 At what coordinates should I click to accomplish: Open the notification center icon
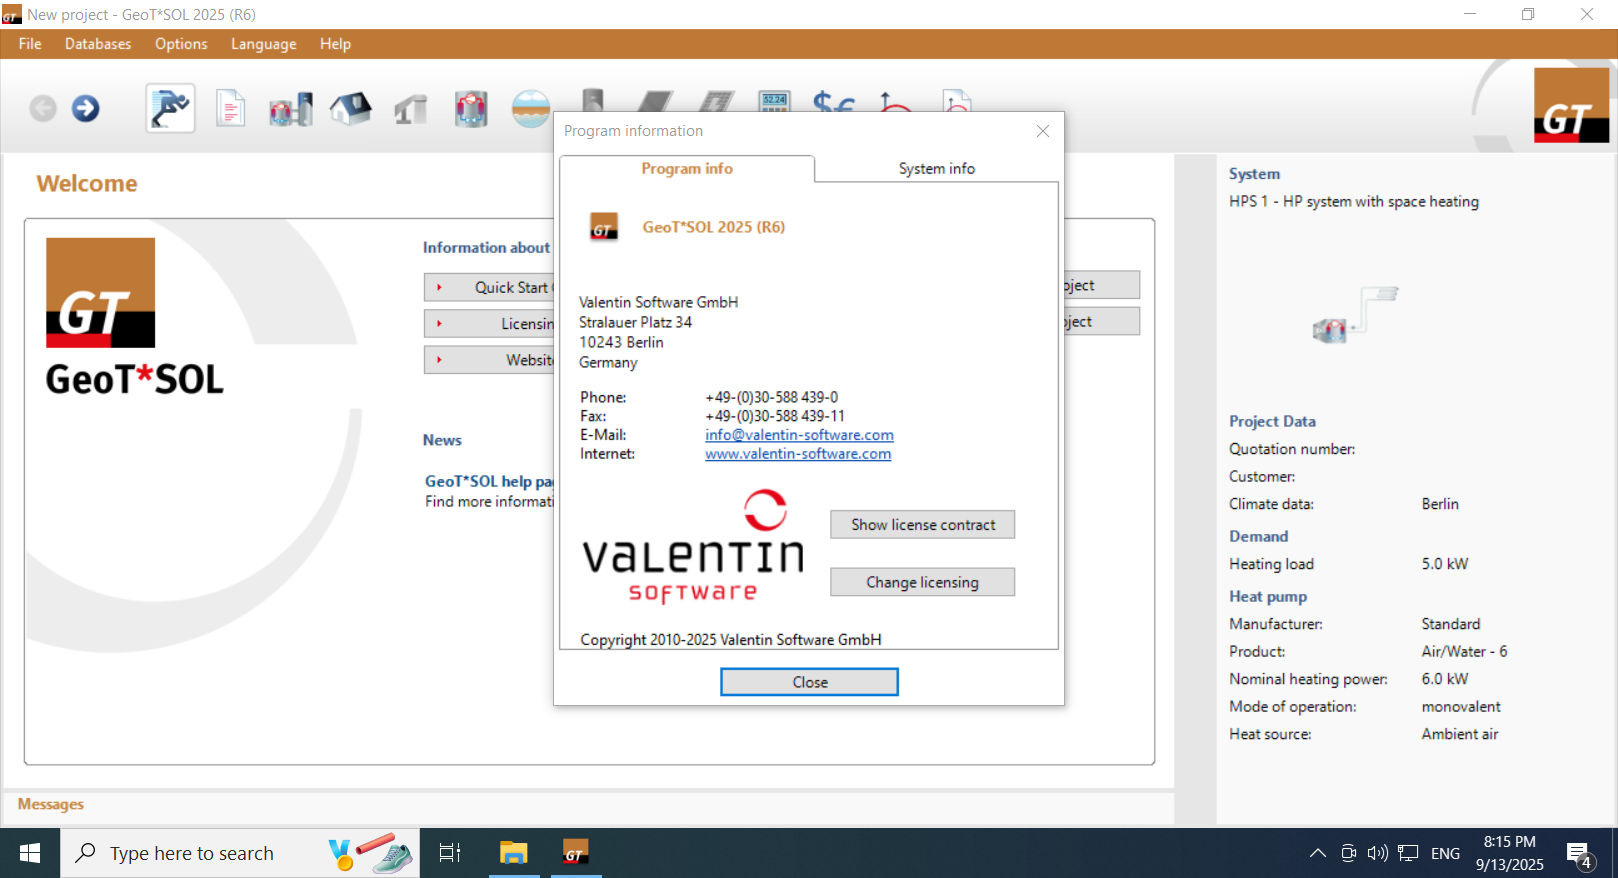[1580, 855]
